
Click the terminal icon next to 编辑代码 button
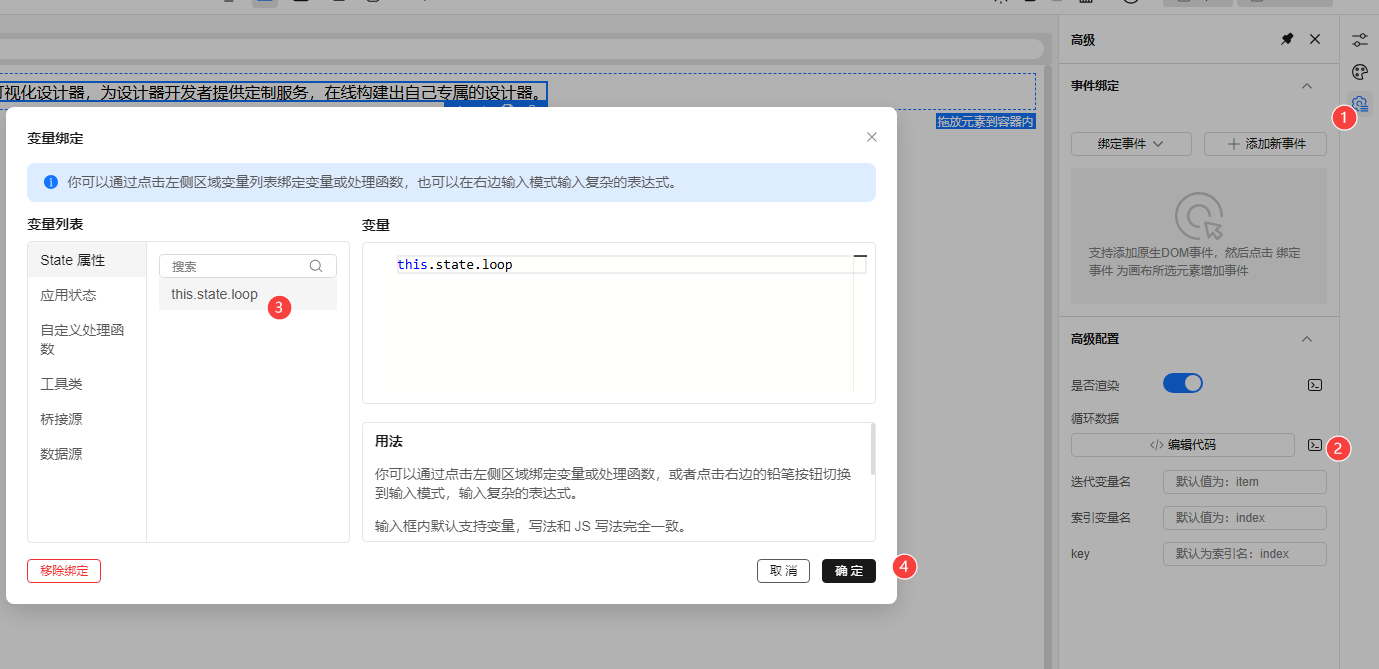(1314, 445)
